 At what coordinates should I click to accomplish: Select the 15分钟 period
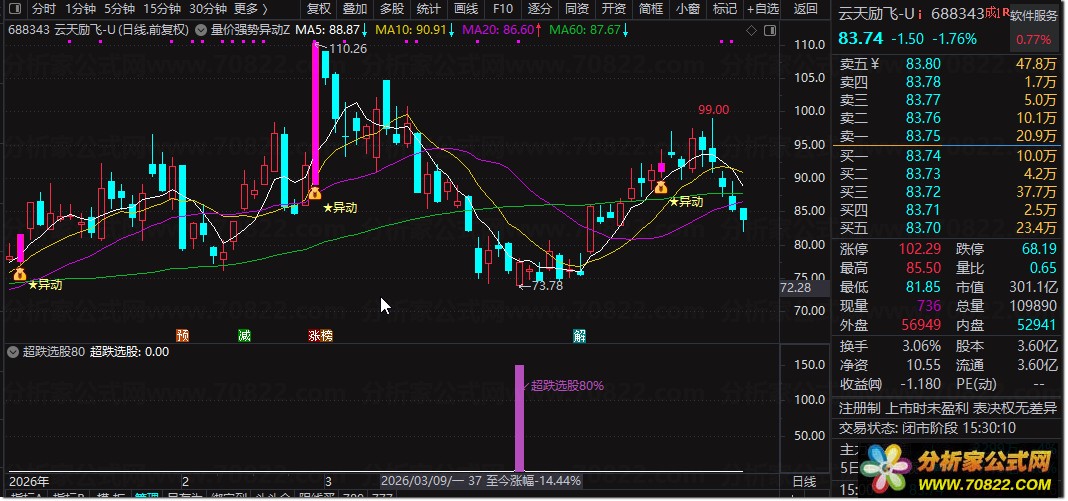pyautogui.click(x=162, y=9)
